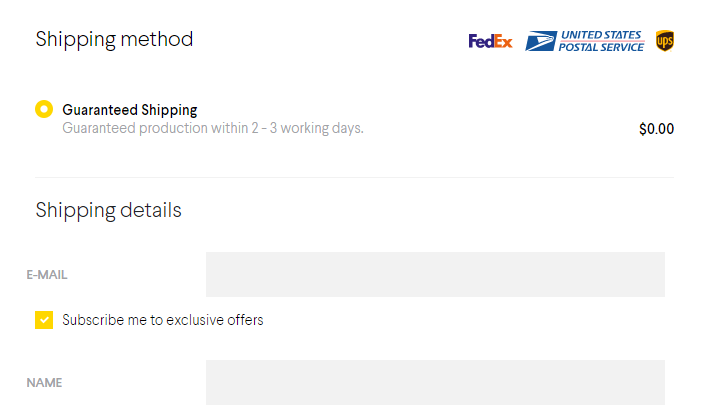716x420 pixels.
Task: Click the NAME field label
Action: coord(44,383)
